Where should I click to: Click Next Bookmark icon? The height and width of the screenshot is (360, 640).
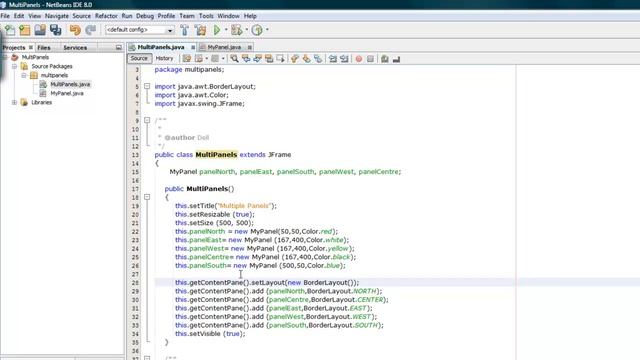306,59
